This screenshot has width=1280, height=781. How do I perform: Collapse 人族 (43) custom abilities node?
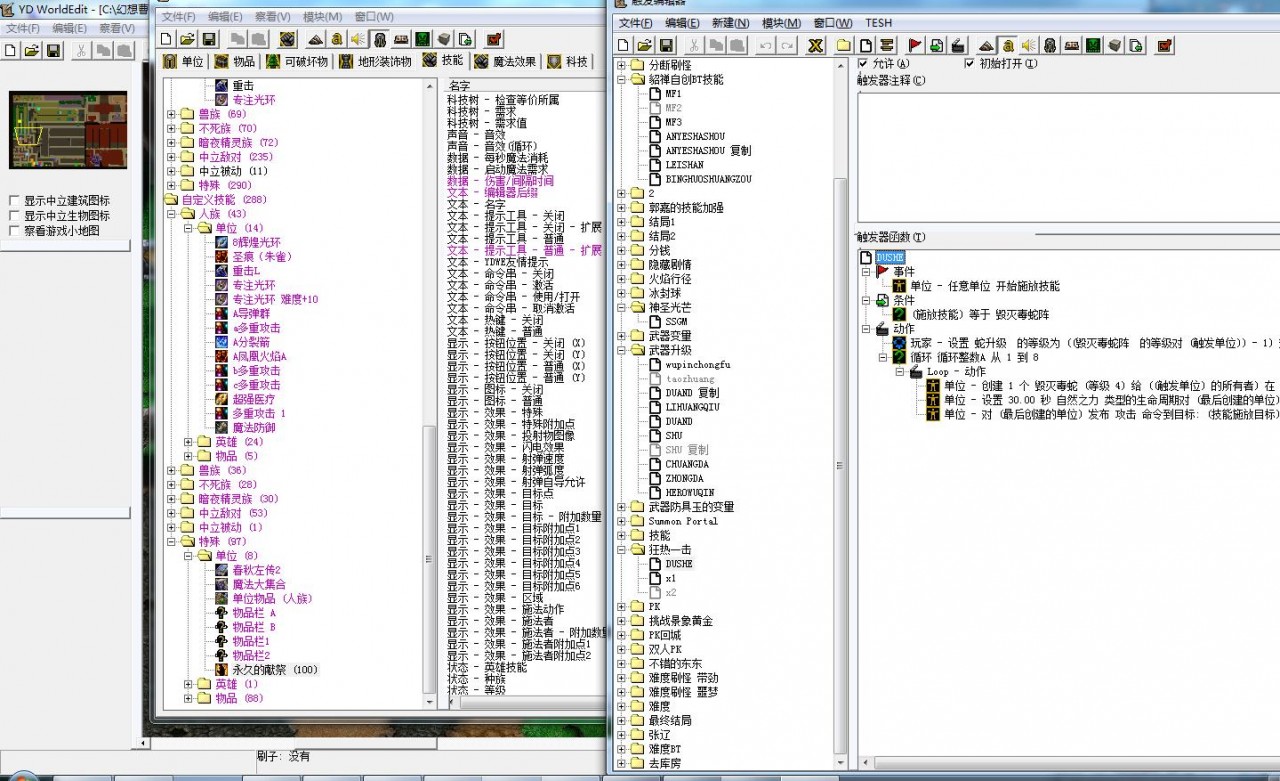(171, 214)
